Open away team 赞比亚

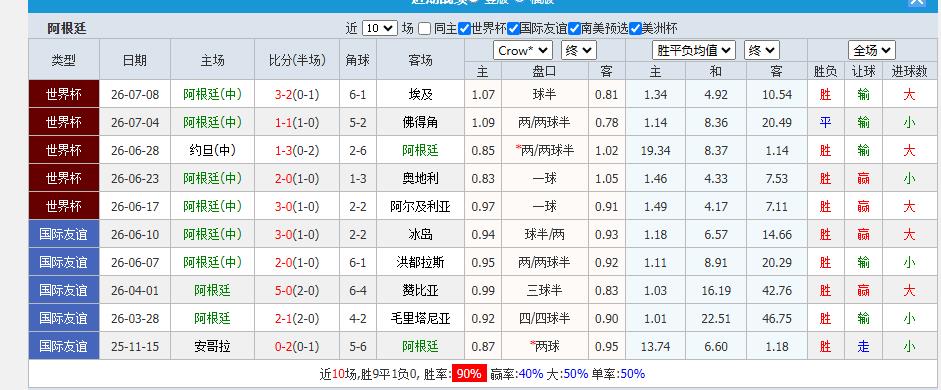pyautogui.click(x=420, y=290)
